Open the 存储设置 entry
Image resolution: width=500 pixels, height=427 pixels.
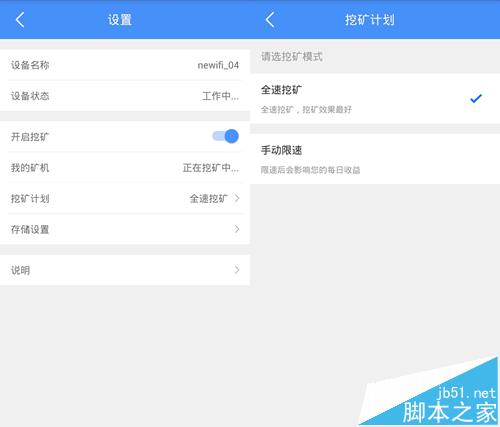pyautogui.click(x=125, y=229)
